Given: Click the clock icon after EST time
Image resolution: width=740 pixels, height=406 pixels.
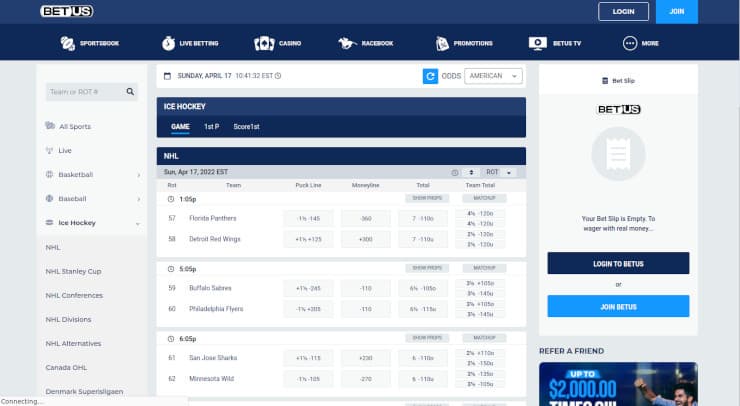Looking at the screenshot, I should [278, 76].
